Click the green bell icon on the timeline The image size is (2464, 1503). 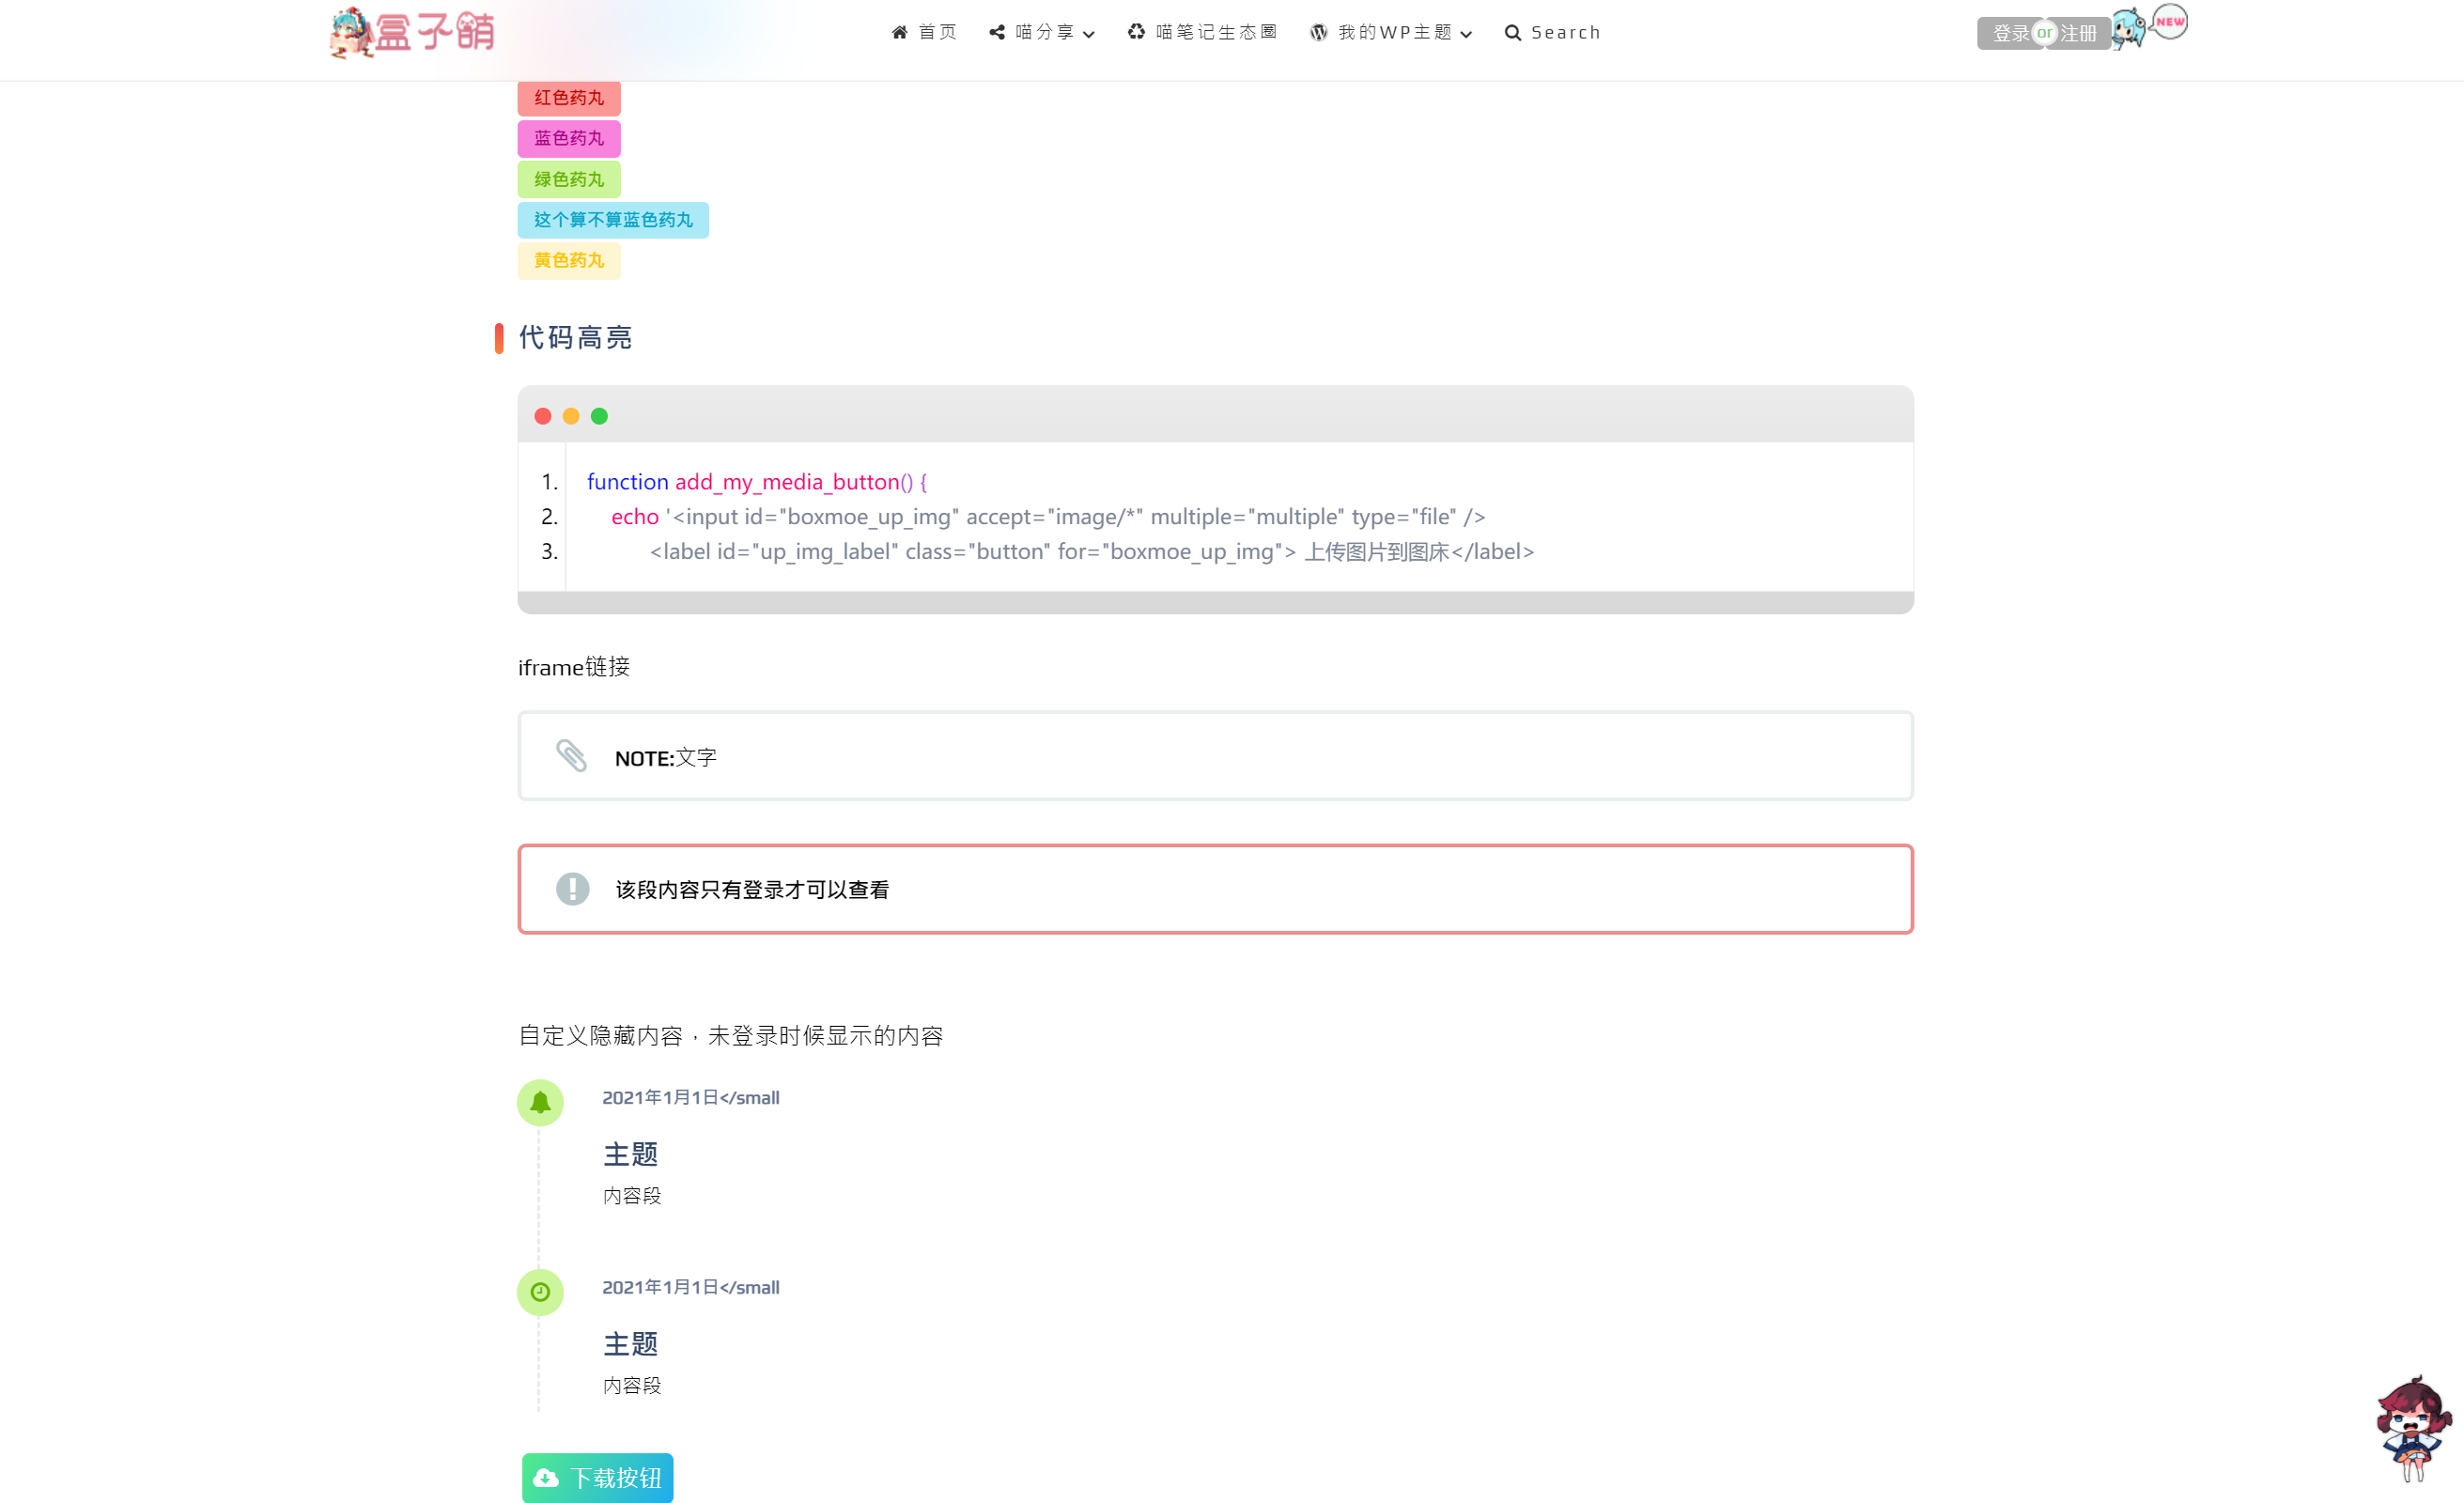coord(540,1102)
